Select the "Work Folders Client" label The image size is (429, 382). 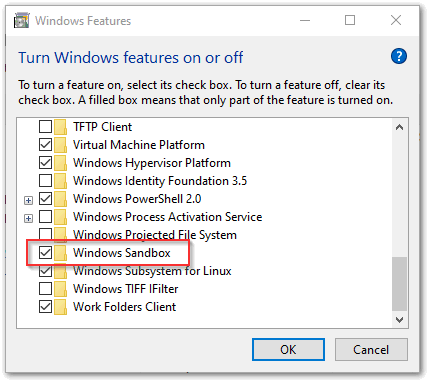tap(124, 307)
